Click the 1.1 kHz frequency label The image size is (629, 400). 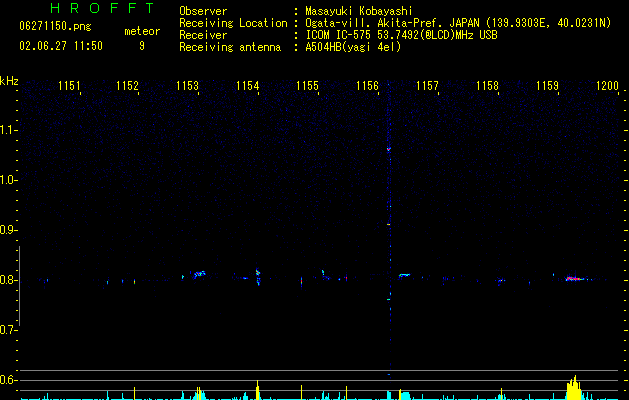[x=8, y=130]
